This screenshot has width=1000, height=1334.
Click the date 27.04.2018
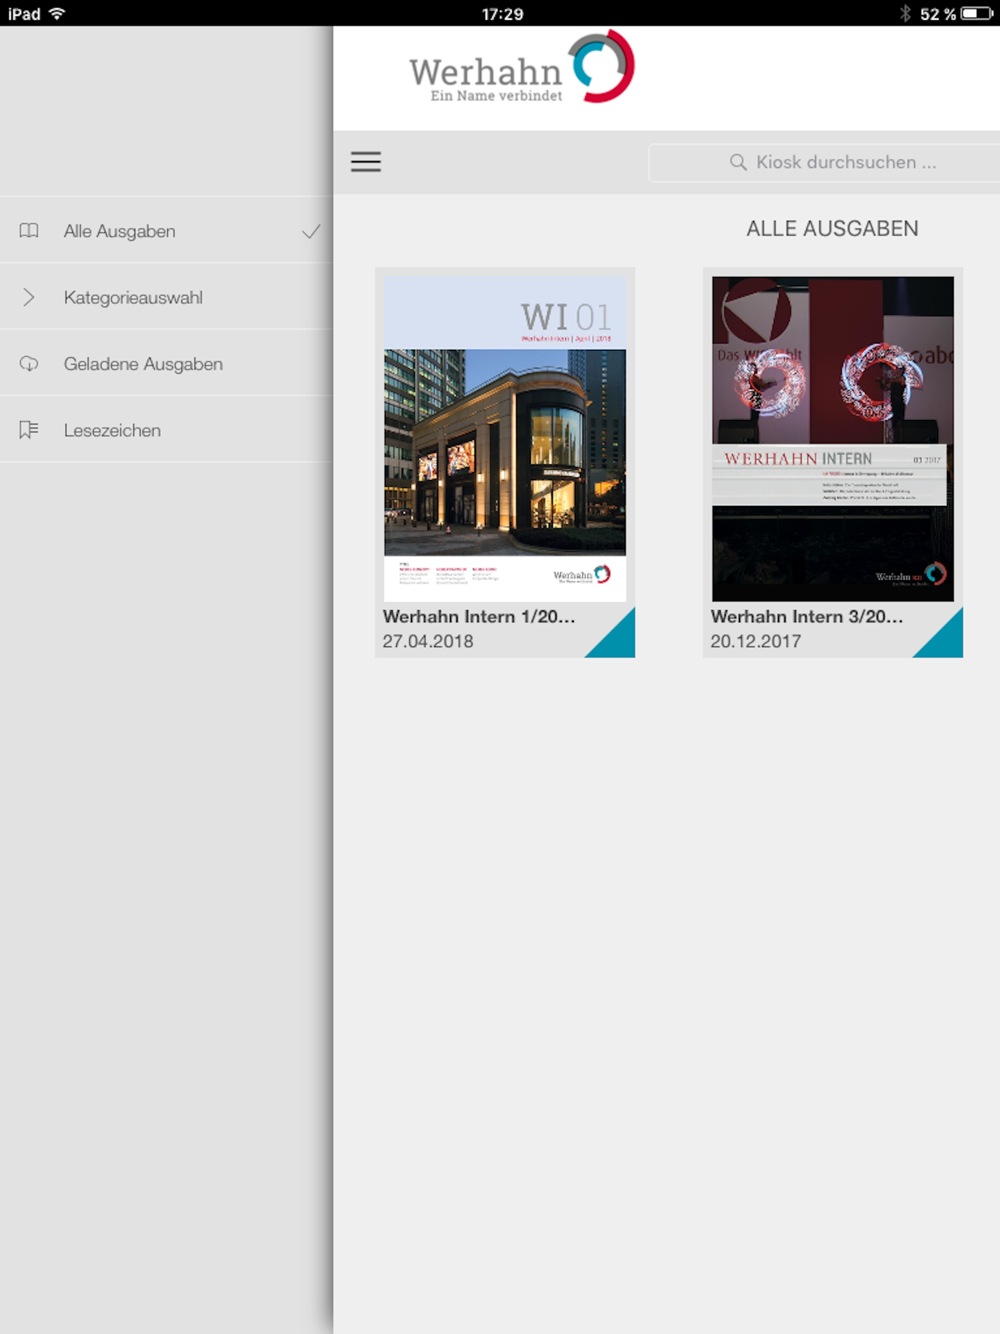428,642
